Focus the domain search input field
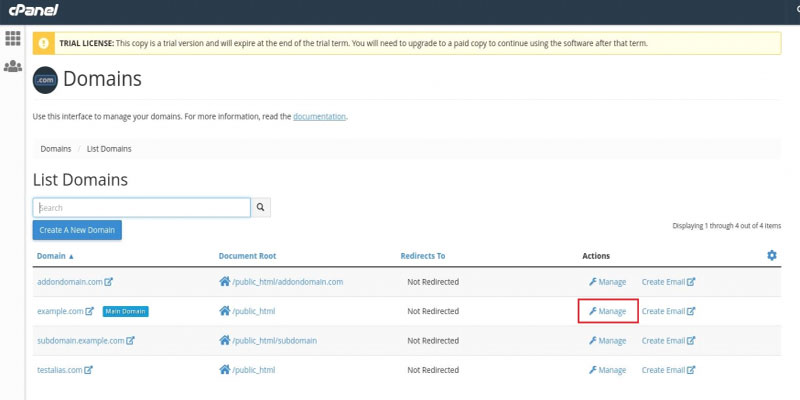 coord(141,207)
